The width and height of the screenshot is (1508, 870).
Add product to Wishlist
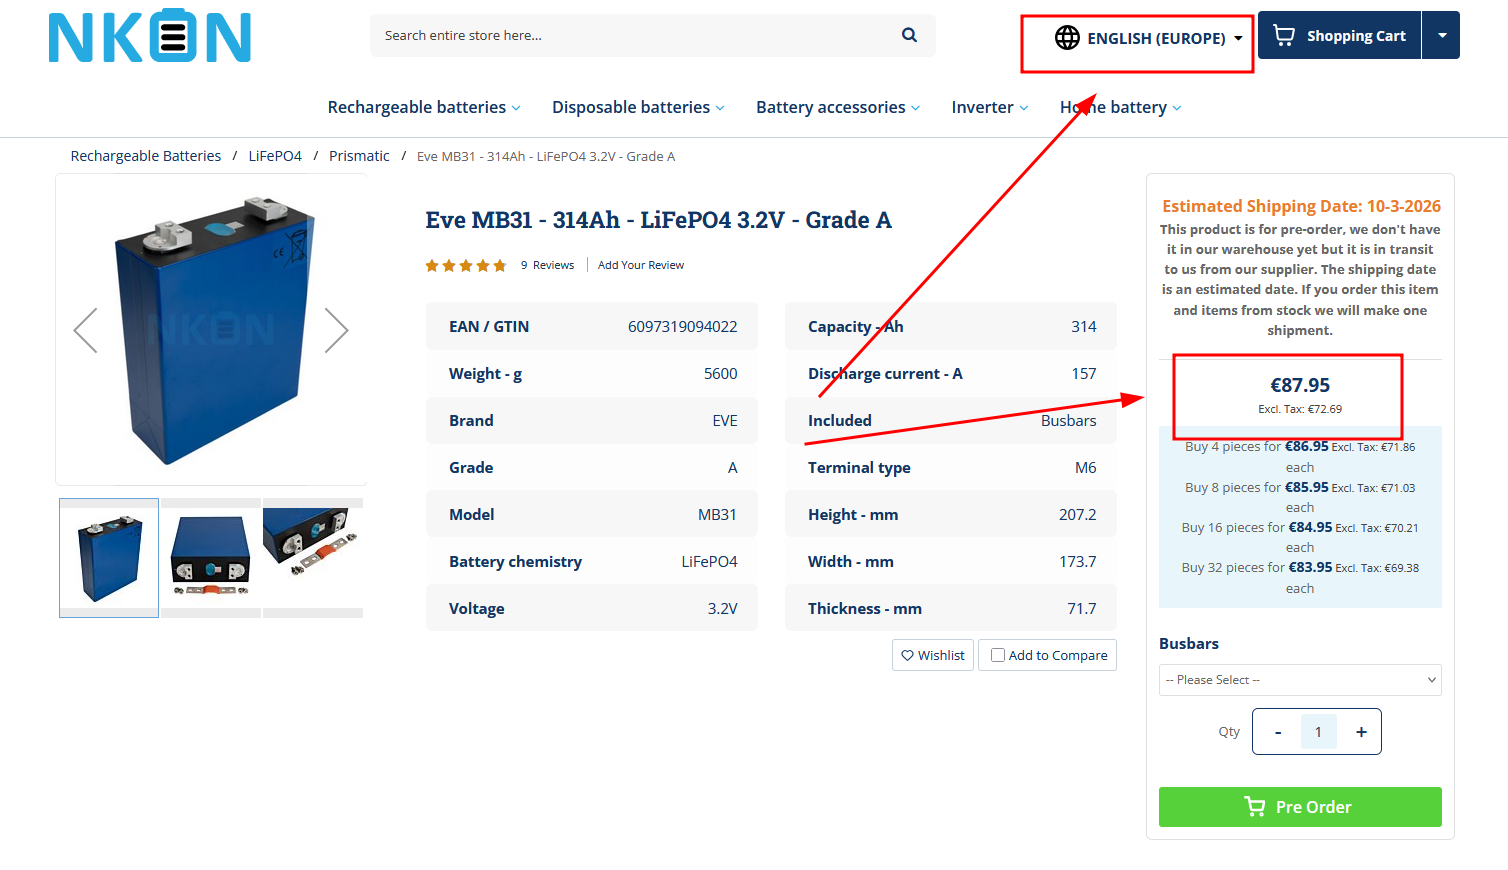click(932, 655)
